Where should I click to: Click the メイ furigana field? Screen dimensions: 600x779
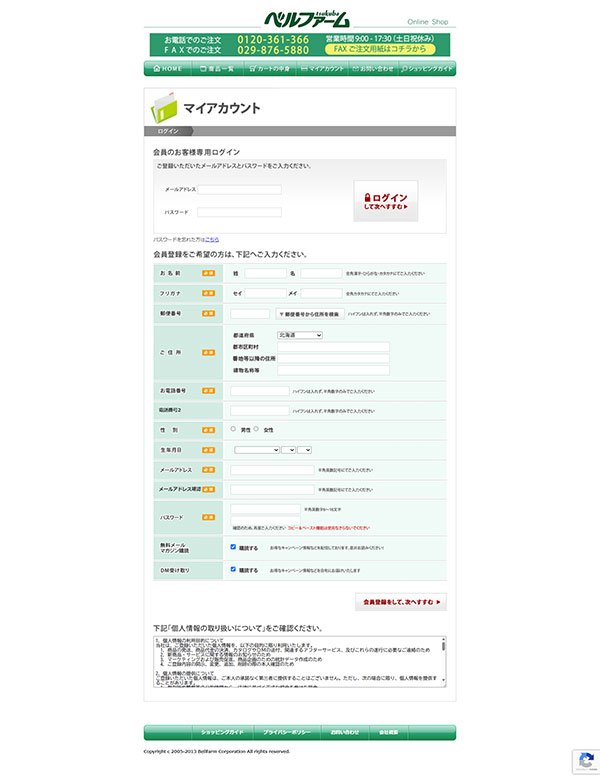(x=321, y=293)
